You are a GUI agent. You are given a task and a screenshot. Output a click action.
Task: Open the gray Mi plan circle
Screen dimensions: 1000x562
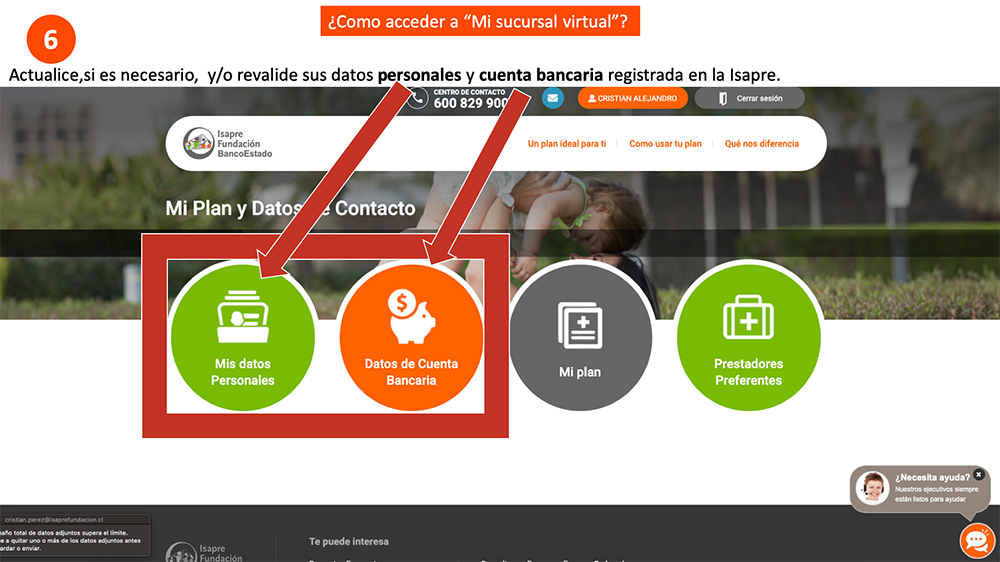point(580,337)
